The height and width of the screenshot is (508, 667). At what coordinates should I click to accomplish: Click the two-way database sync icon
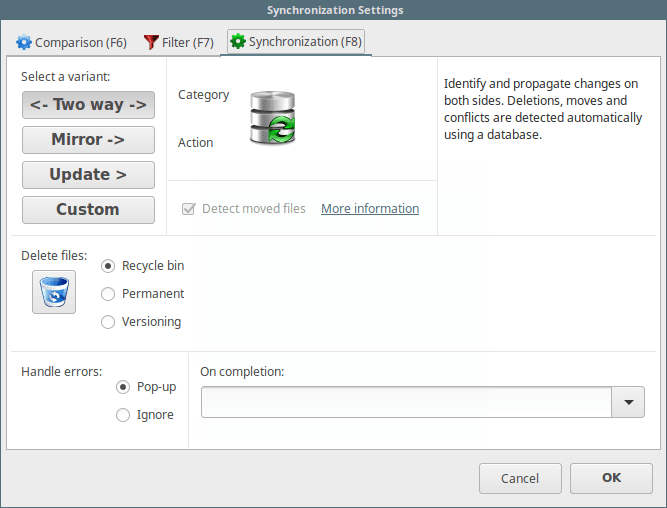[x=272, y=118]
